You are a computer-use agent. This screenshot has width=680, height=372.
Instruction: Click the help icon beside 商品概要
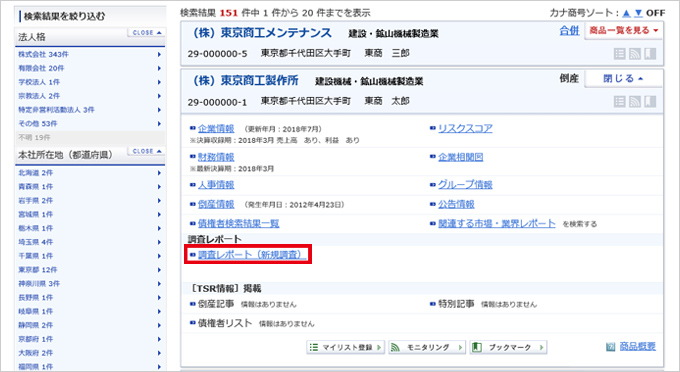(611, 347)
